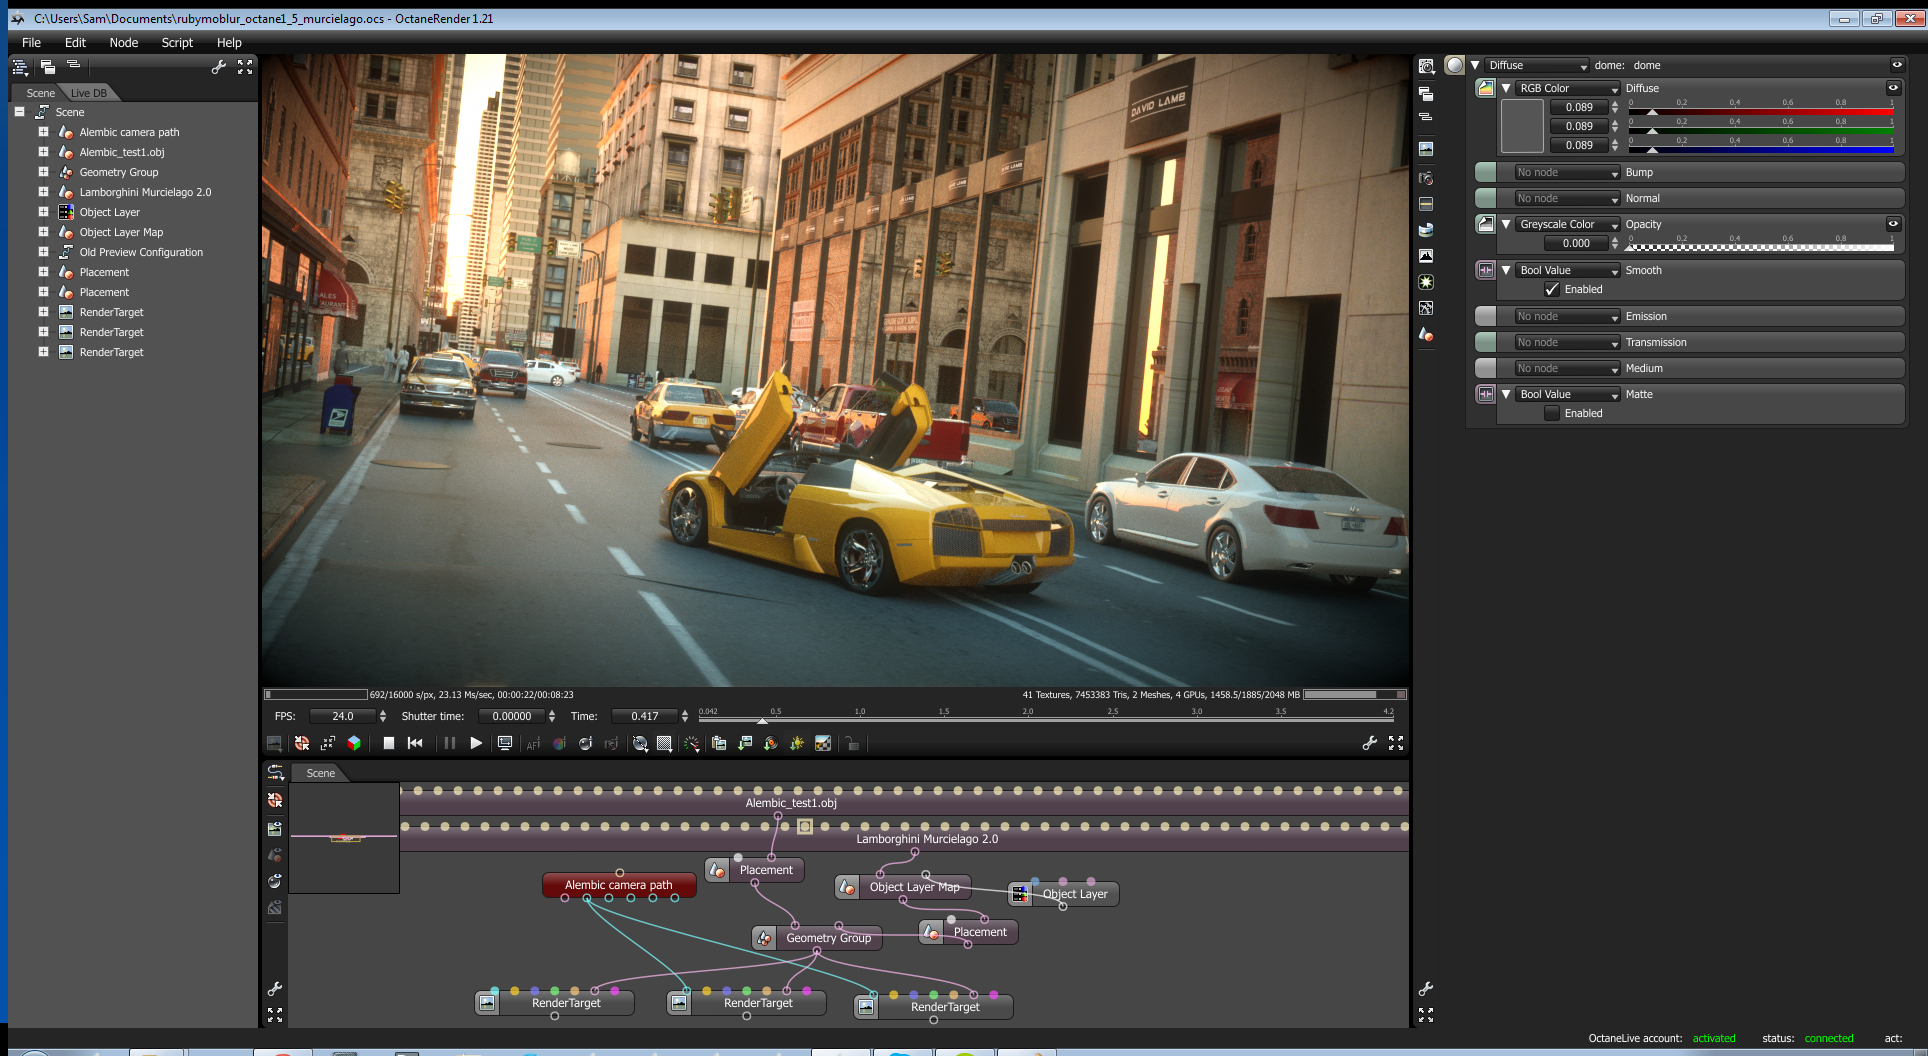Expand the Lamborghini Murcielago 2.0 tree item
This screenshot has width=1928, height=1056.
pyautogui.click(x=43, y=192)
